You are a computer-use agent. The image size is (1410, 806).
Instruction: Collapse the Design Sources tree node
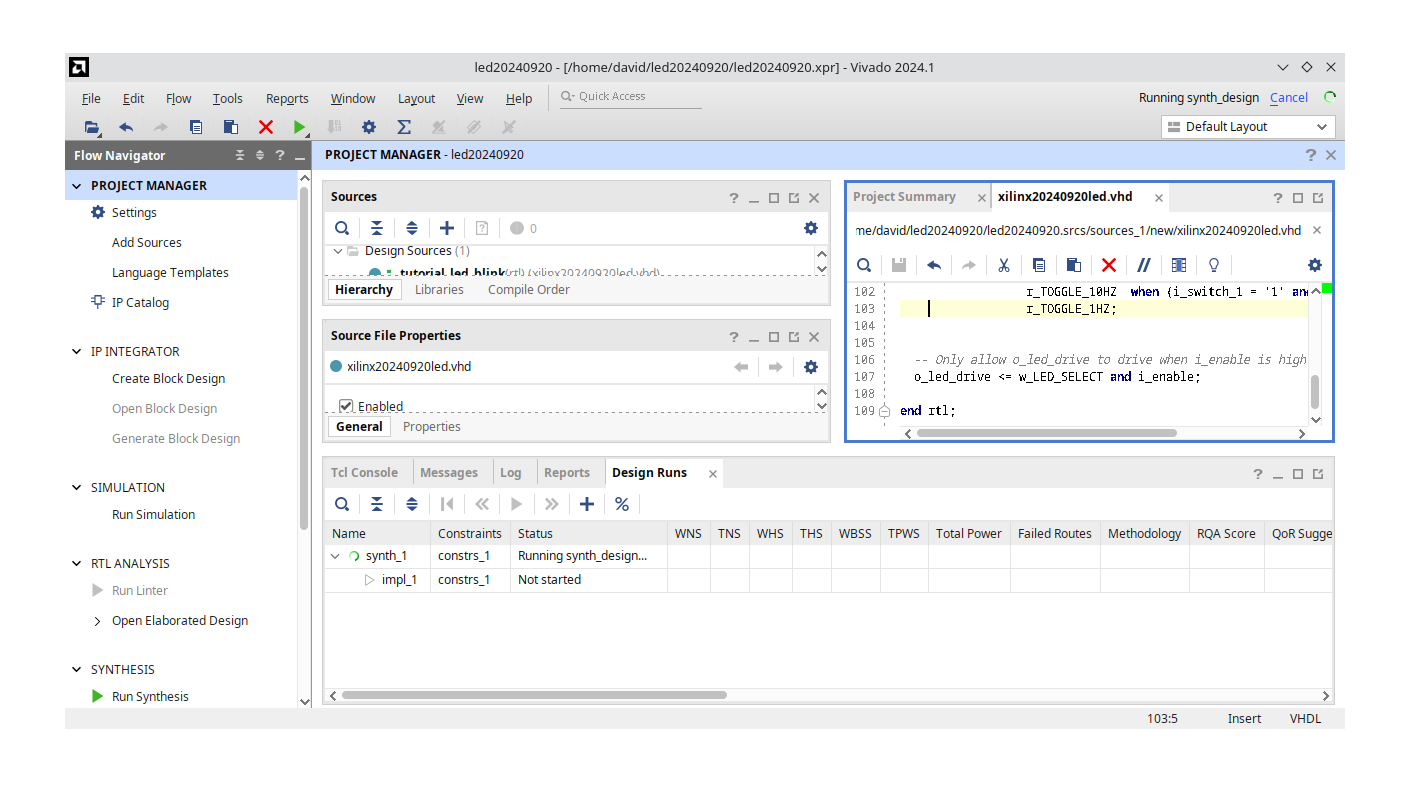tap(338, 251)
